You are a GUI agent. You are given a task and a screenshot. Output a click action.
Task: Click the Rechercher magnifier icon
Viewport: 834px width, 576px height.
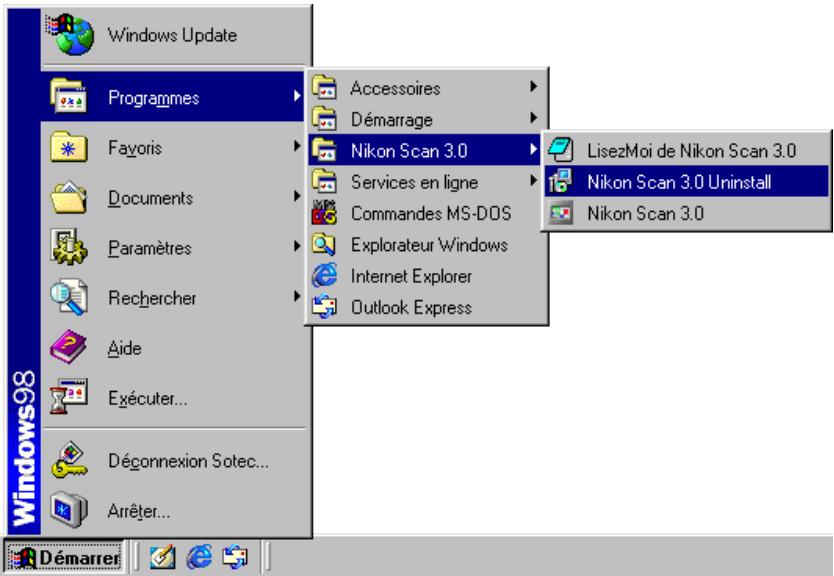(x=69, y=297)
